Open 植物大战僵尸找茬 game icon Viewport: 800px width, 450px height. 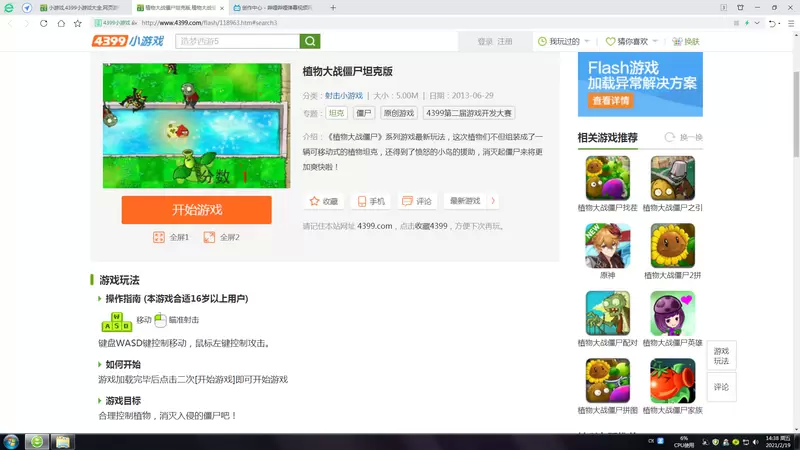[x=607, y=178]
